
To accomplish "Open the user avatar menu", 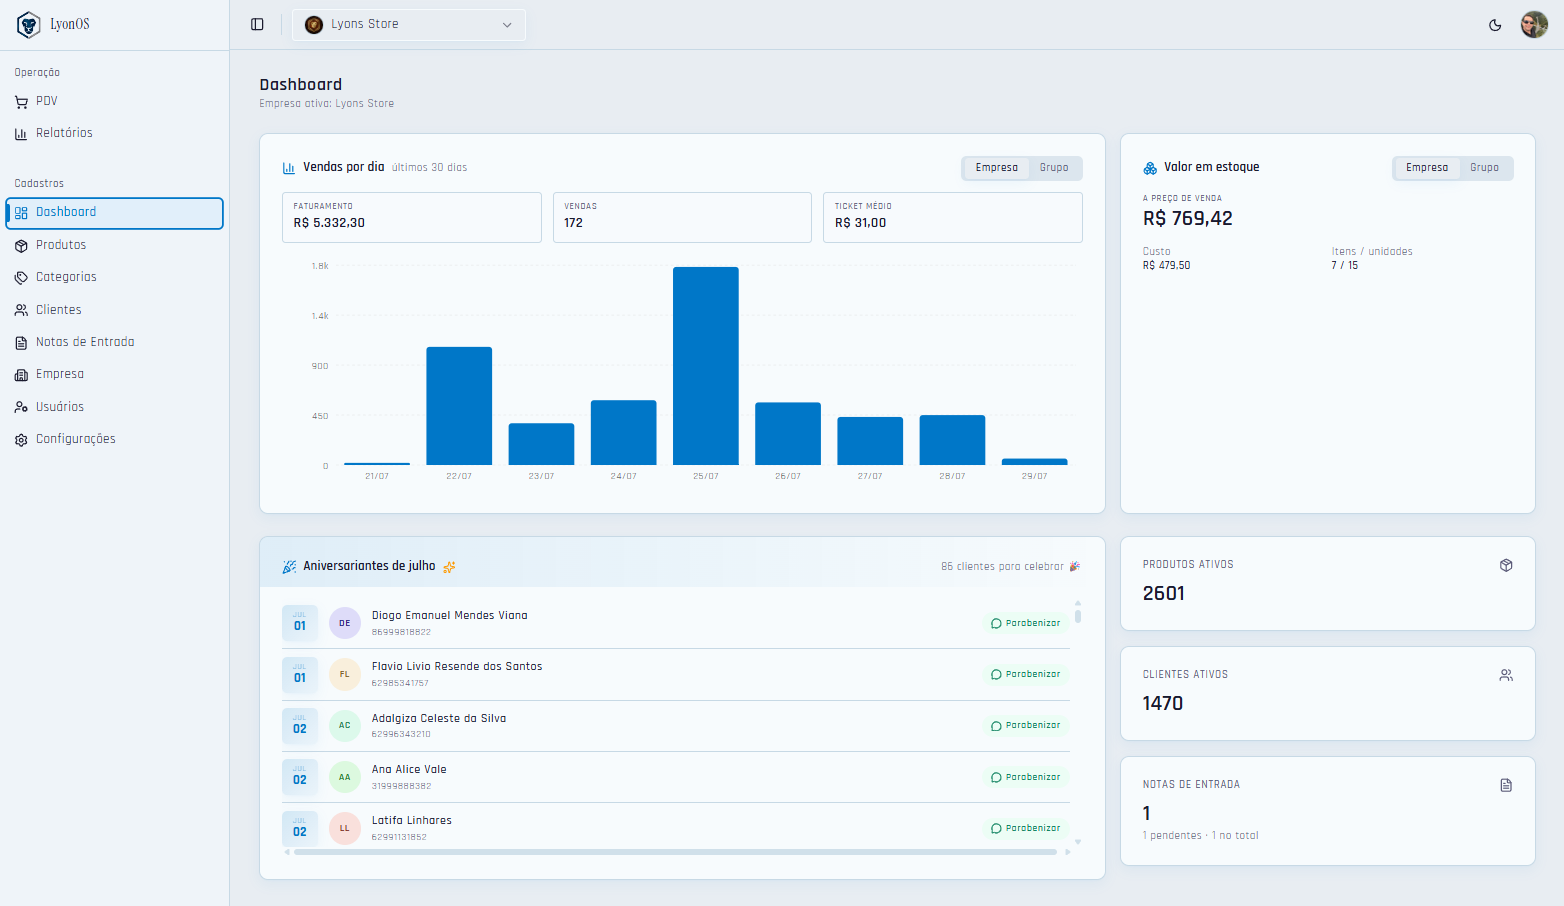I will click(1534, 25).
